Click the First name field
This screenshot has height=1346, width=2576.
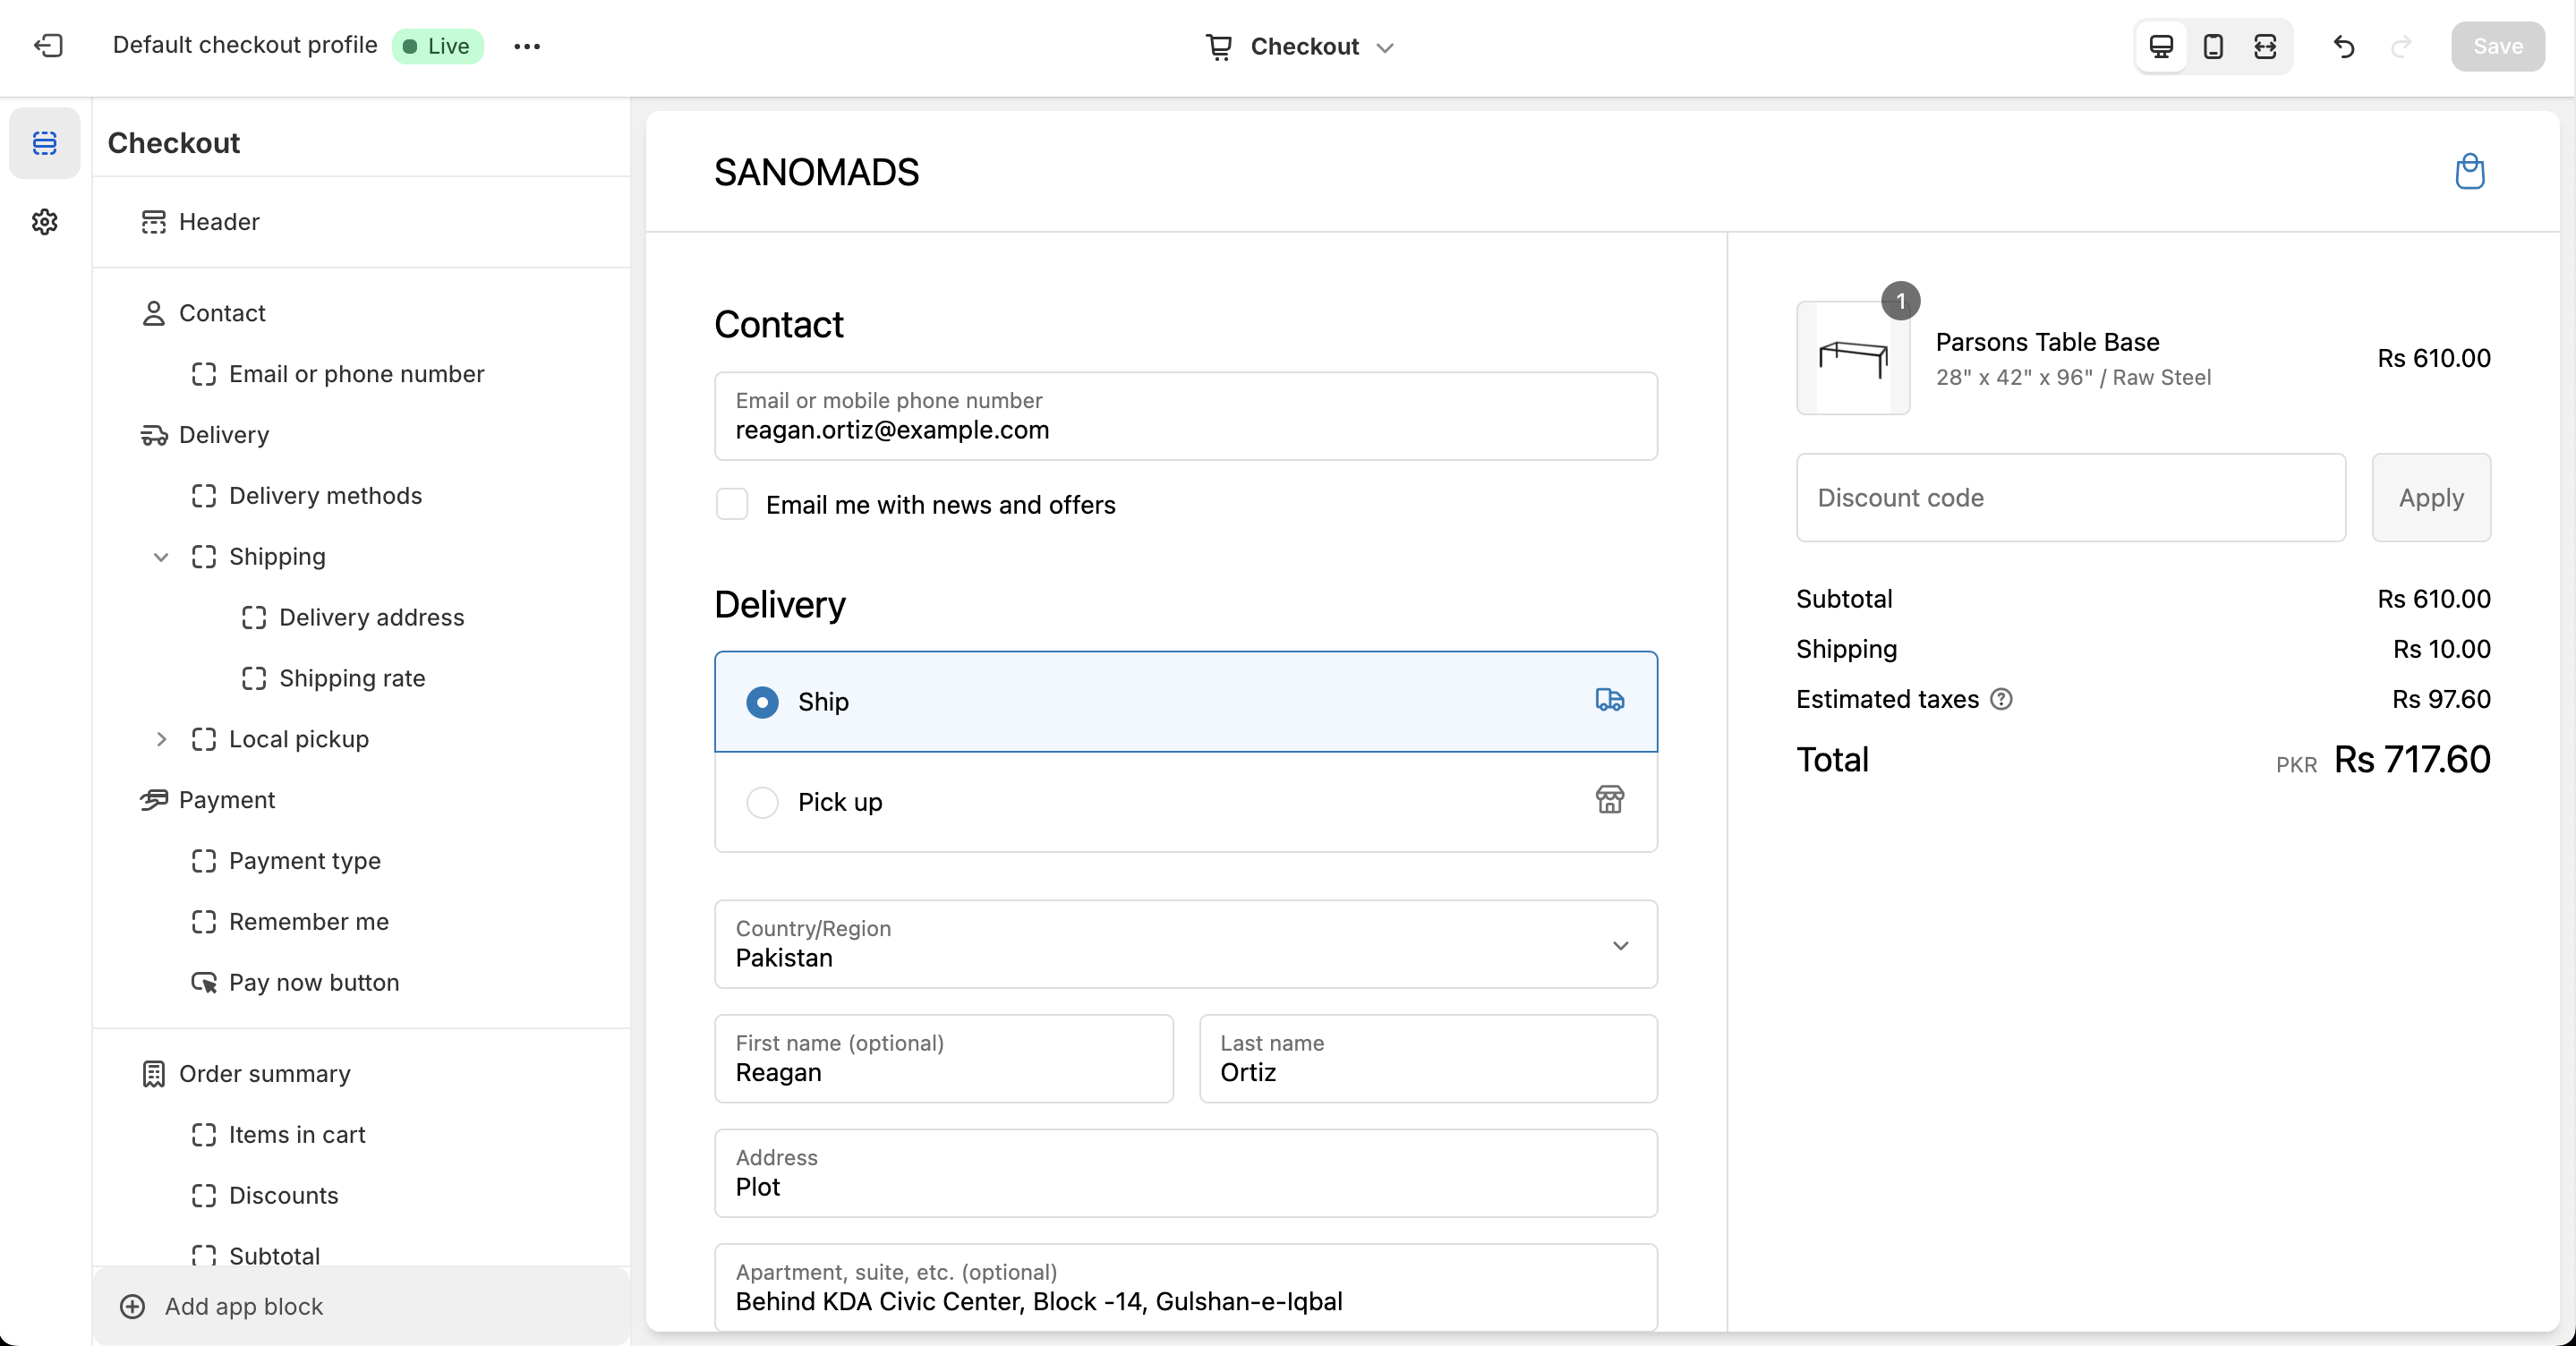943,1059
